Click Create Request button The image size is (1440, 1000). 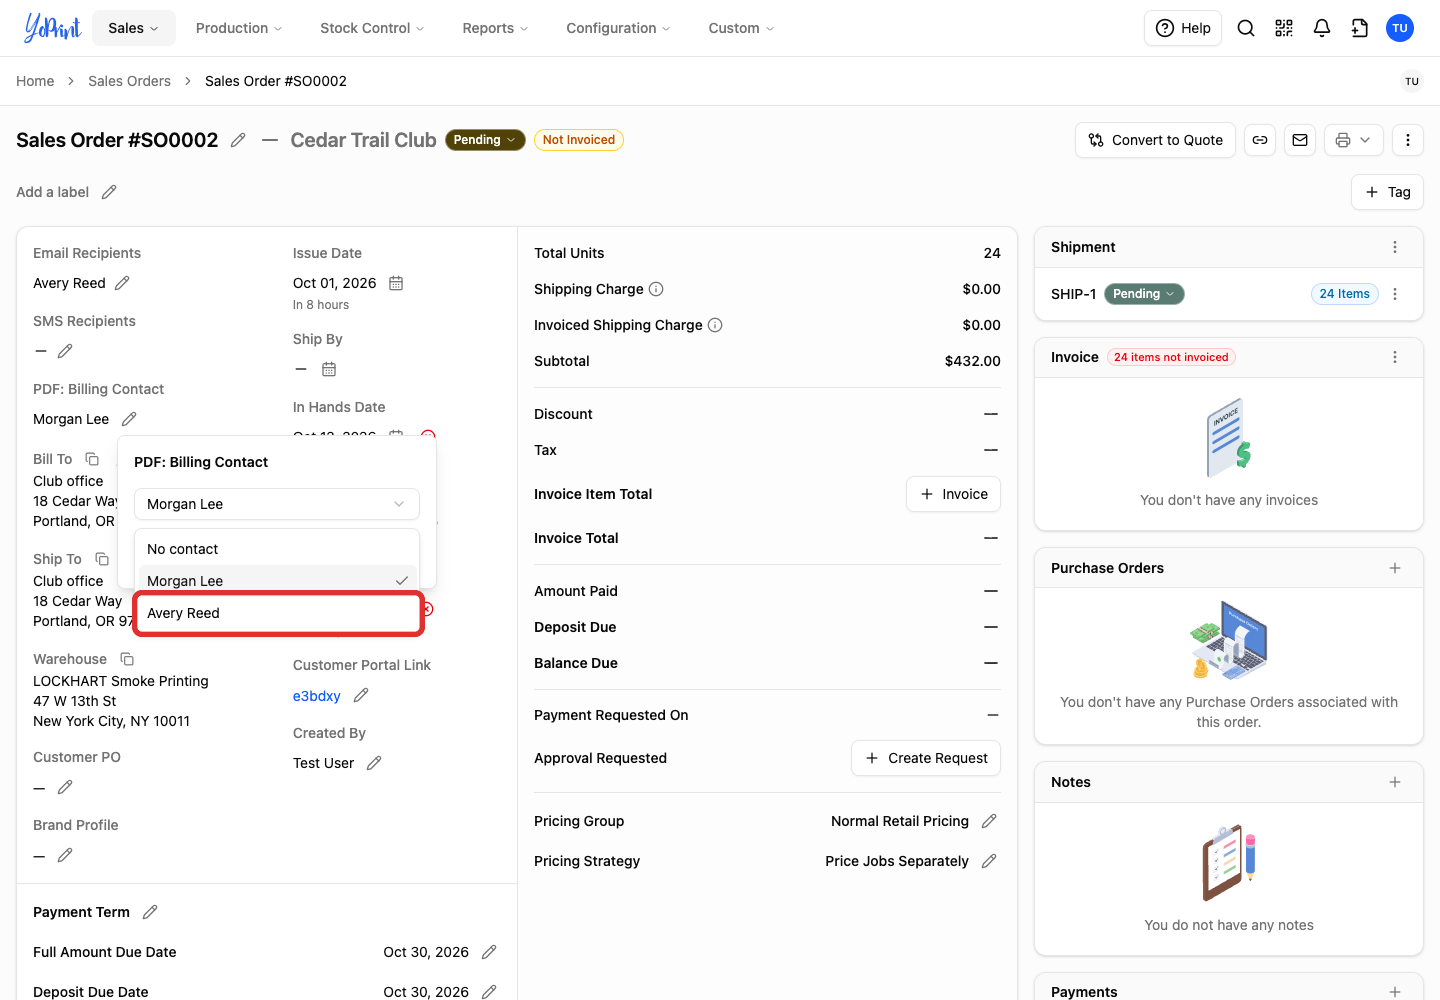926,758
